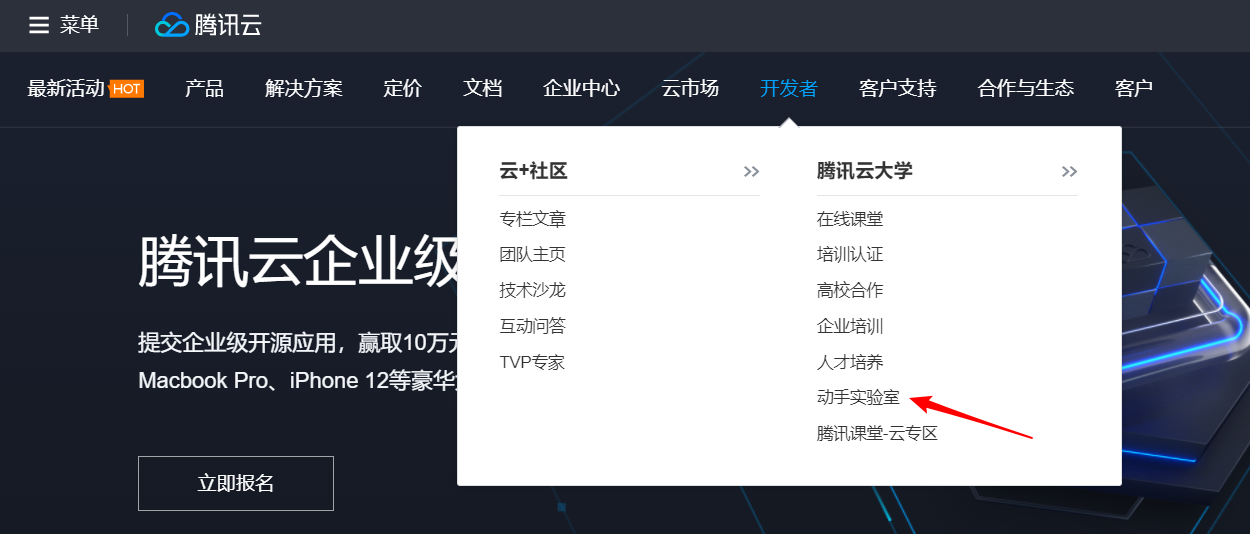Expand the 腾讯云大学 double-chevron arrow
The width and height of the screenshot is (1250, 534).
1069,172
